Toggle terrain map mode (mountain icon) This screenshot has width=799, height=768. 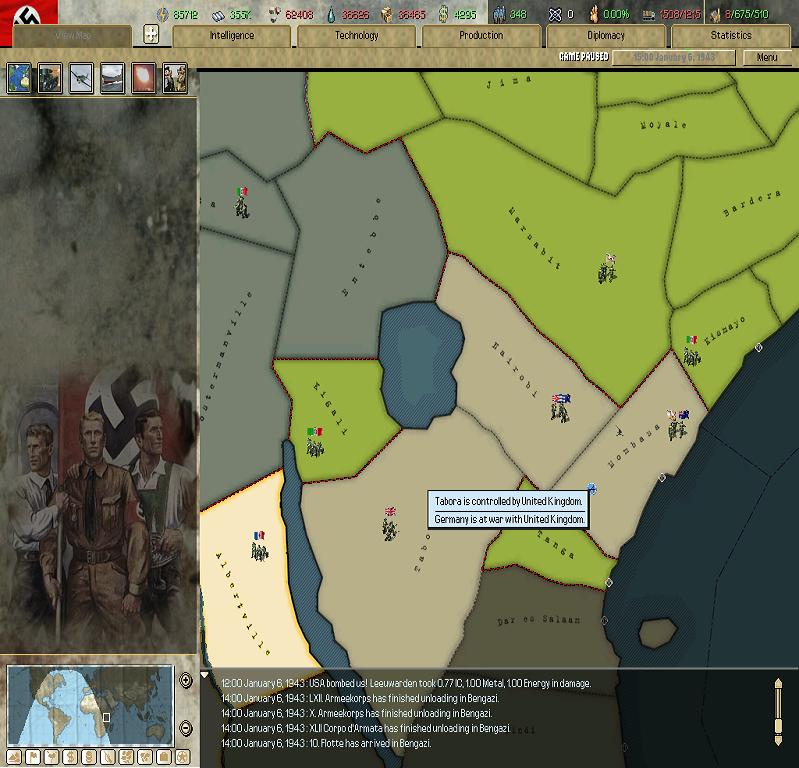point(14,757)
